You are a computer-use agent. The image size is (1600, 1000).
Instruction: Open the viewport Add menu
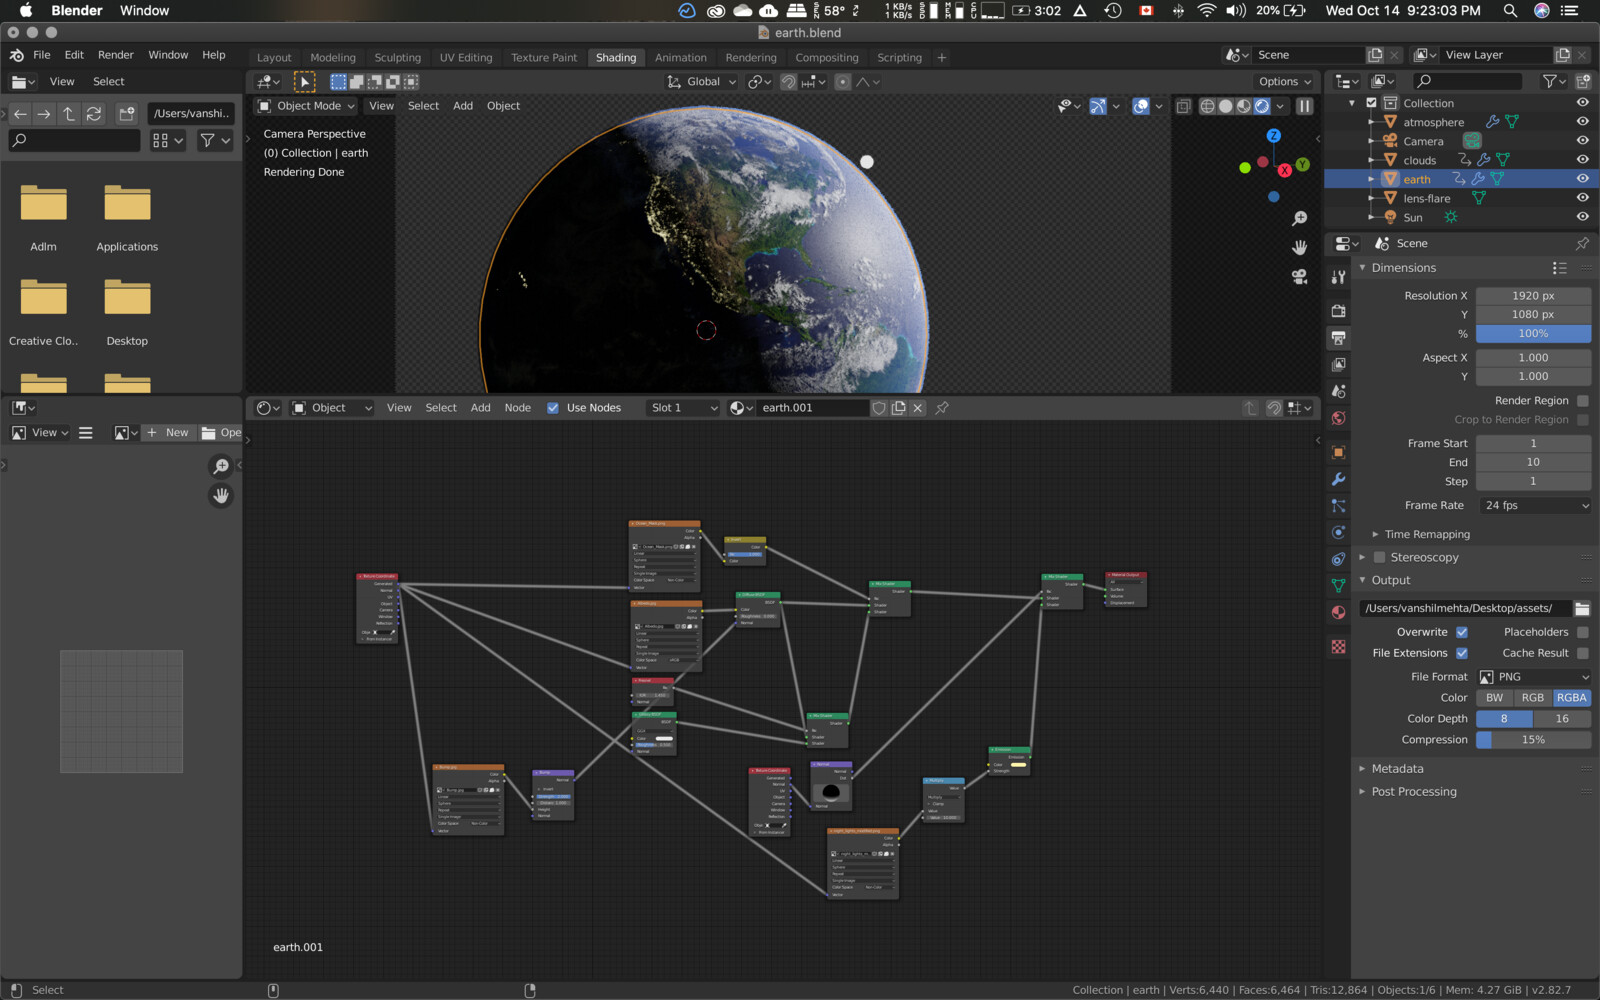click(x=463, y=106)
